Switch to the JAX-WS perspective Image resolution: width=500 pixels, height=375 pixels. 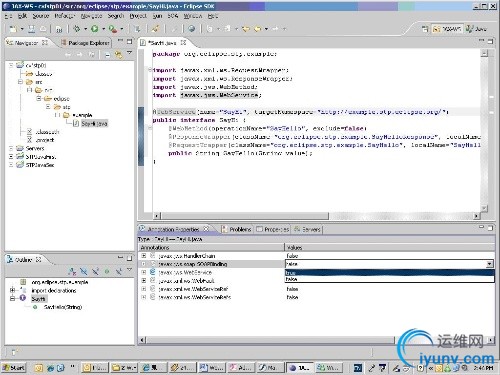point(446,29)
